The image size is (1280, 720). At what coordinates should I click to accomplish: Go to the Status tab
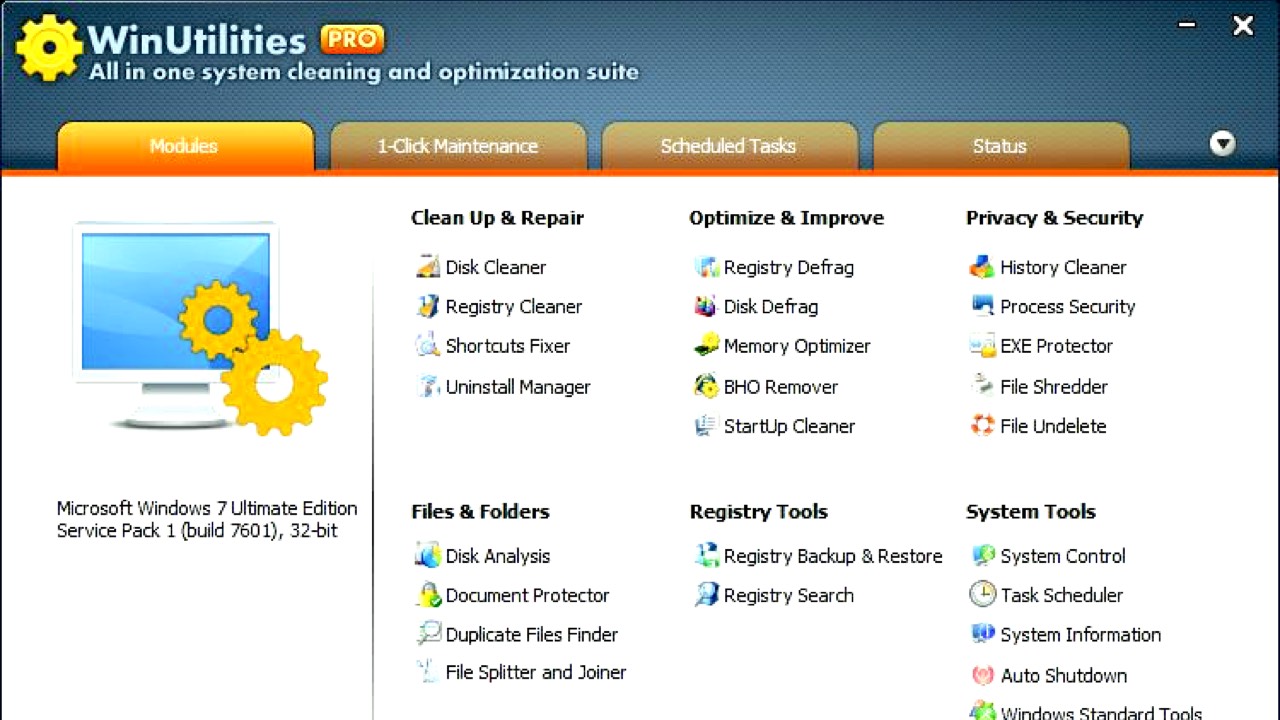pyautogui.click(x=1000, y=146)
